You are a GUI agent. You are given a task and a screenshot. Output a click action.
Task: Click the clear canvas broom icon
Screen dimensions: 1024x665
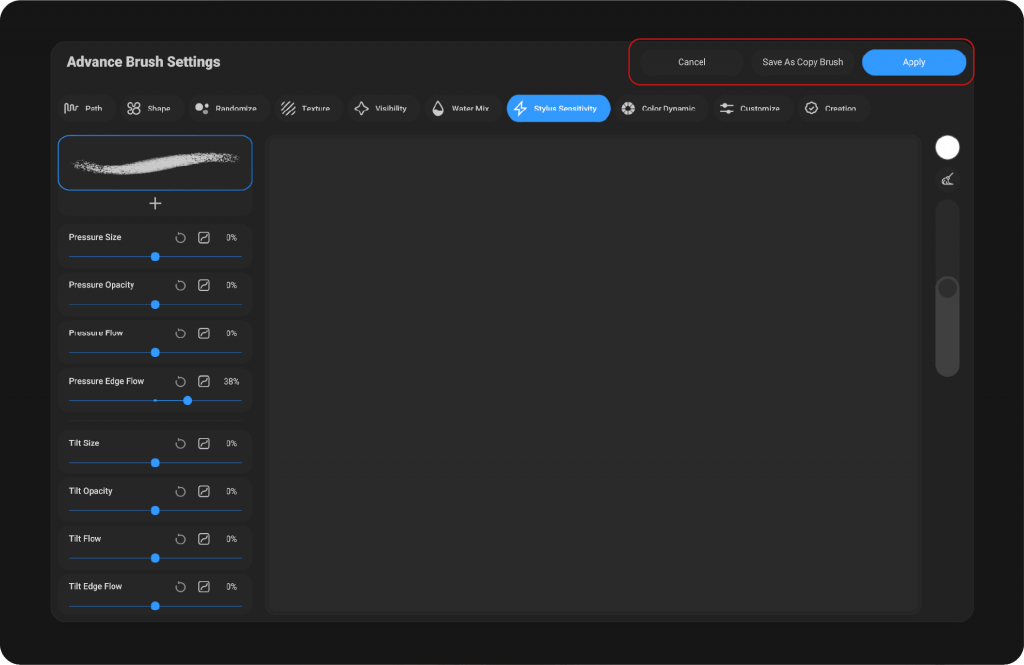947,180
